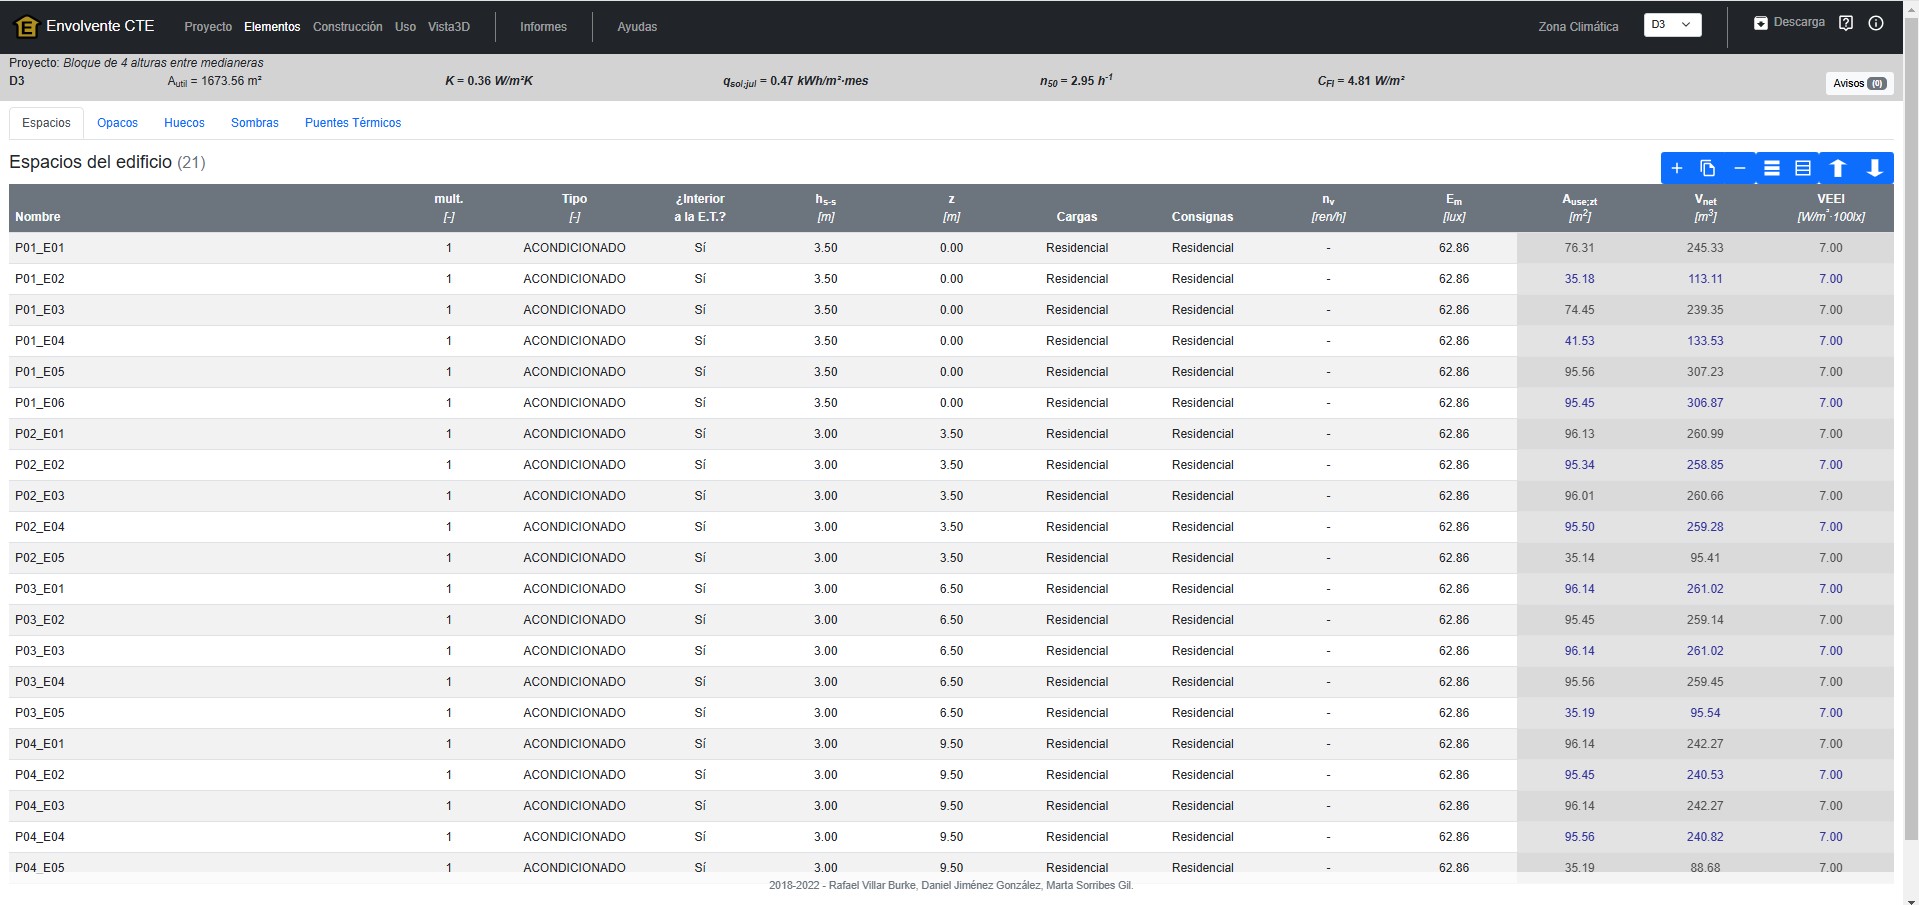Click z value 6.50 in row P03_E01
This screenshot has width=1919, height=905.
pyautogui.click(x=951, y=589)
